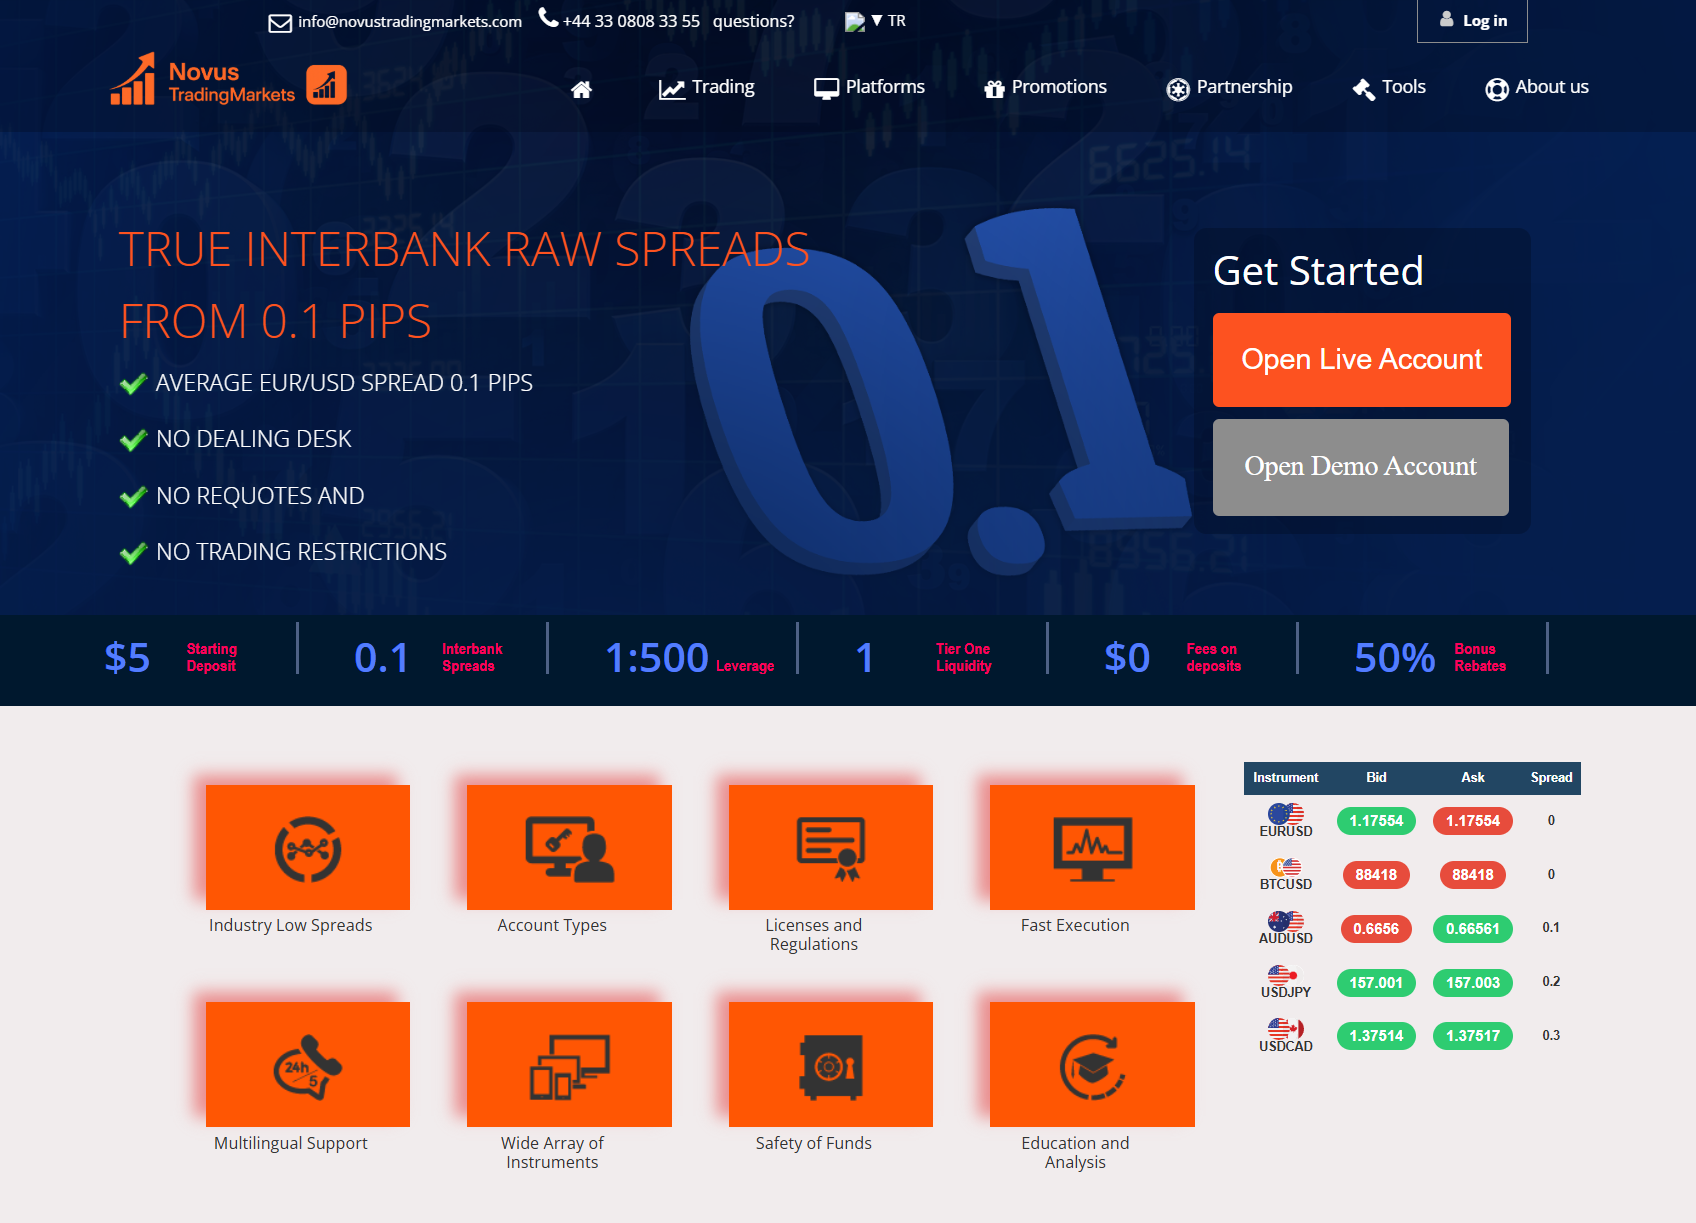Click the Safety of Funds vault icon

(830, 1064)
